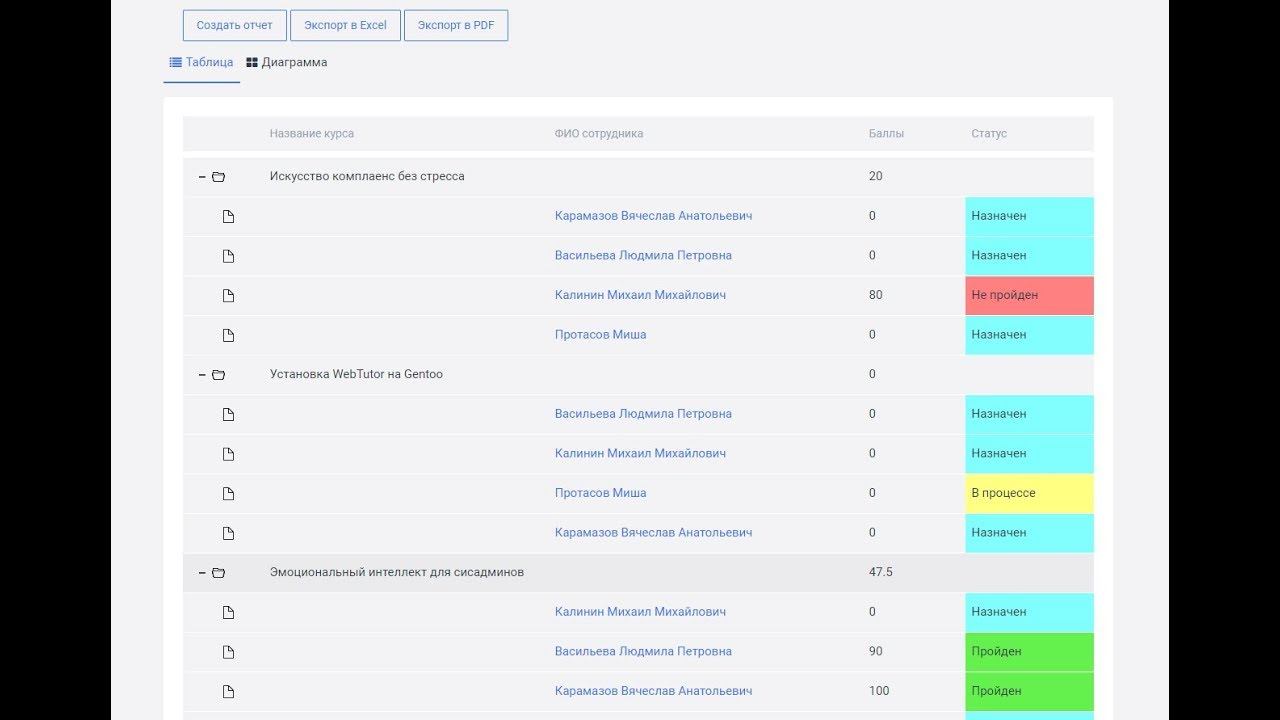Click the «Баллы» column header
Image resolution: width=1280 pixels, height=720 pixels.
(886, 134)
